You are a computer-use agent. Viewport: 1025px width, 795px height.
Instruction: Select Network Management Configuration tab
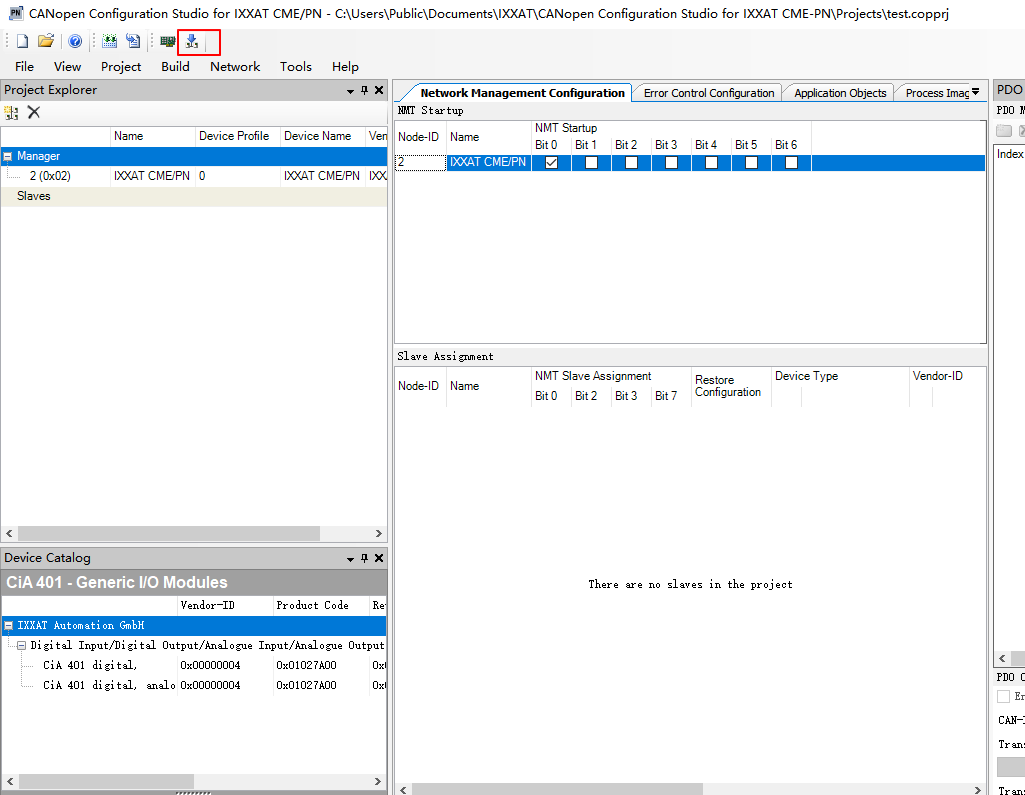pos(522,93)
